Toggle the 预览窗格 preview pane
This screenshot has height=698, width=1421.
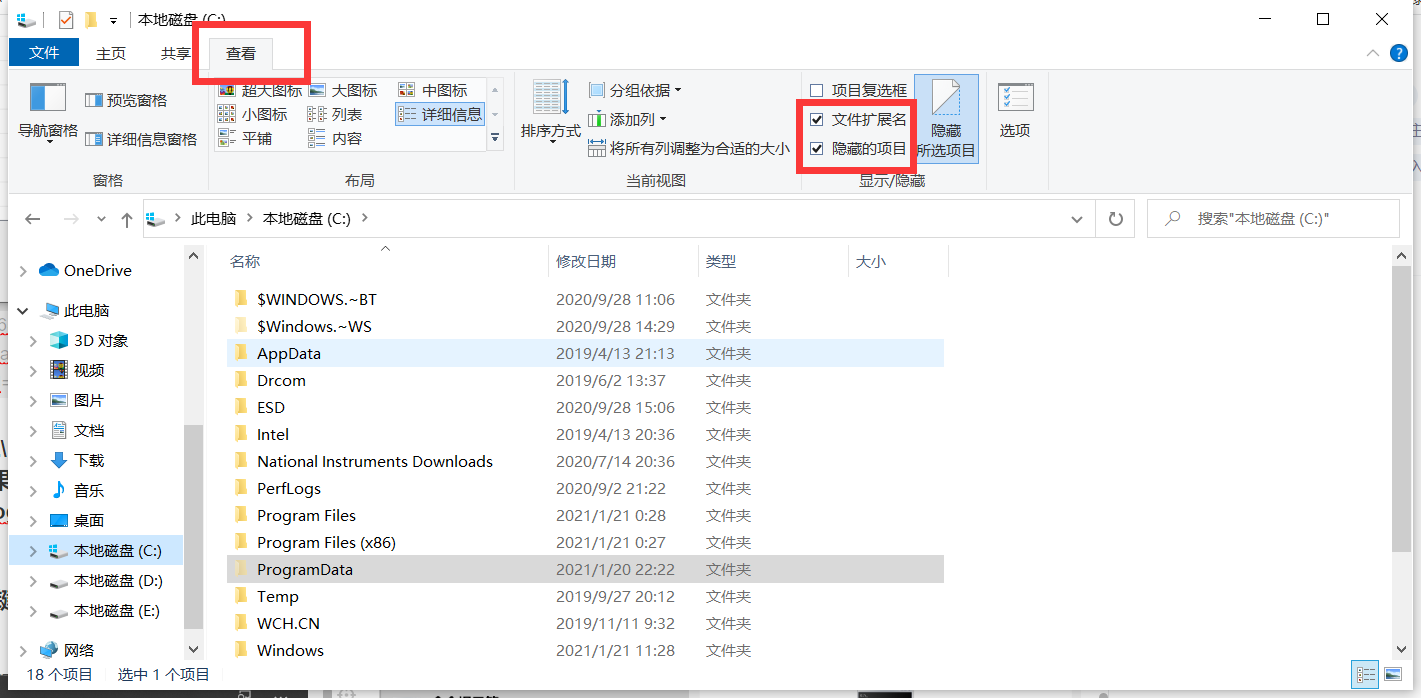click(x=126, y=100)
